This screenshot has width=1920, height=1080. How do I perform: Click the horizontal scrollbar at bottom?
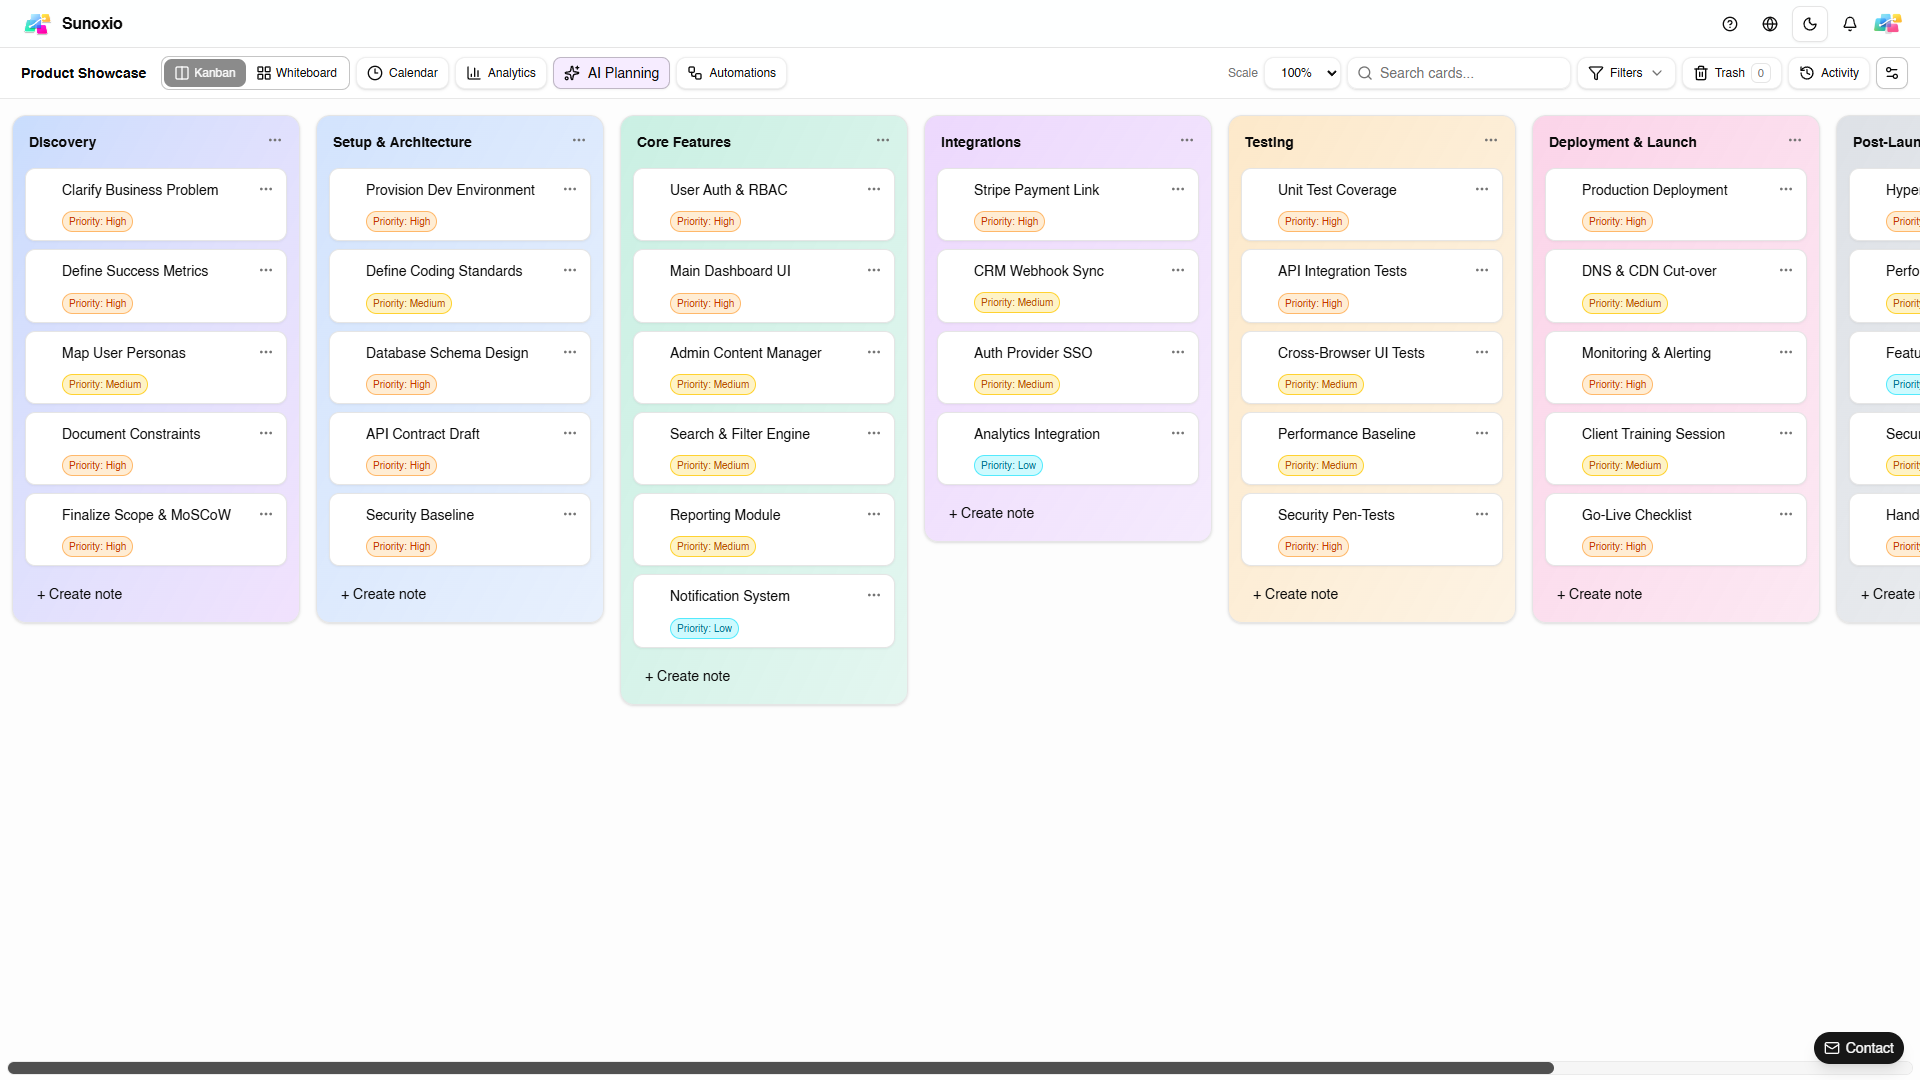(x=780, y=1068)
